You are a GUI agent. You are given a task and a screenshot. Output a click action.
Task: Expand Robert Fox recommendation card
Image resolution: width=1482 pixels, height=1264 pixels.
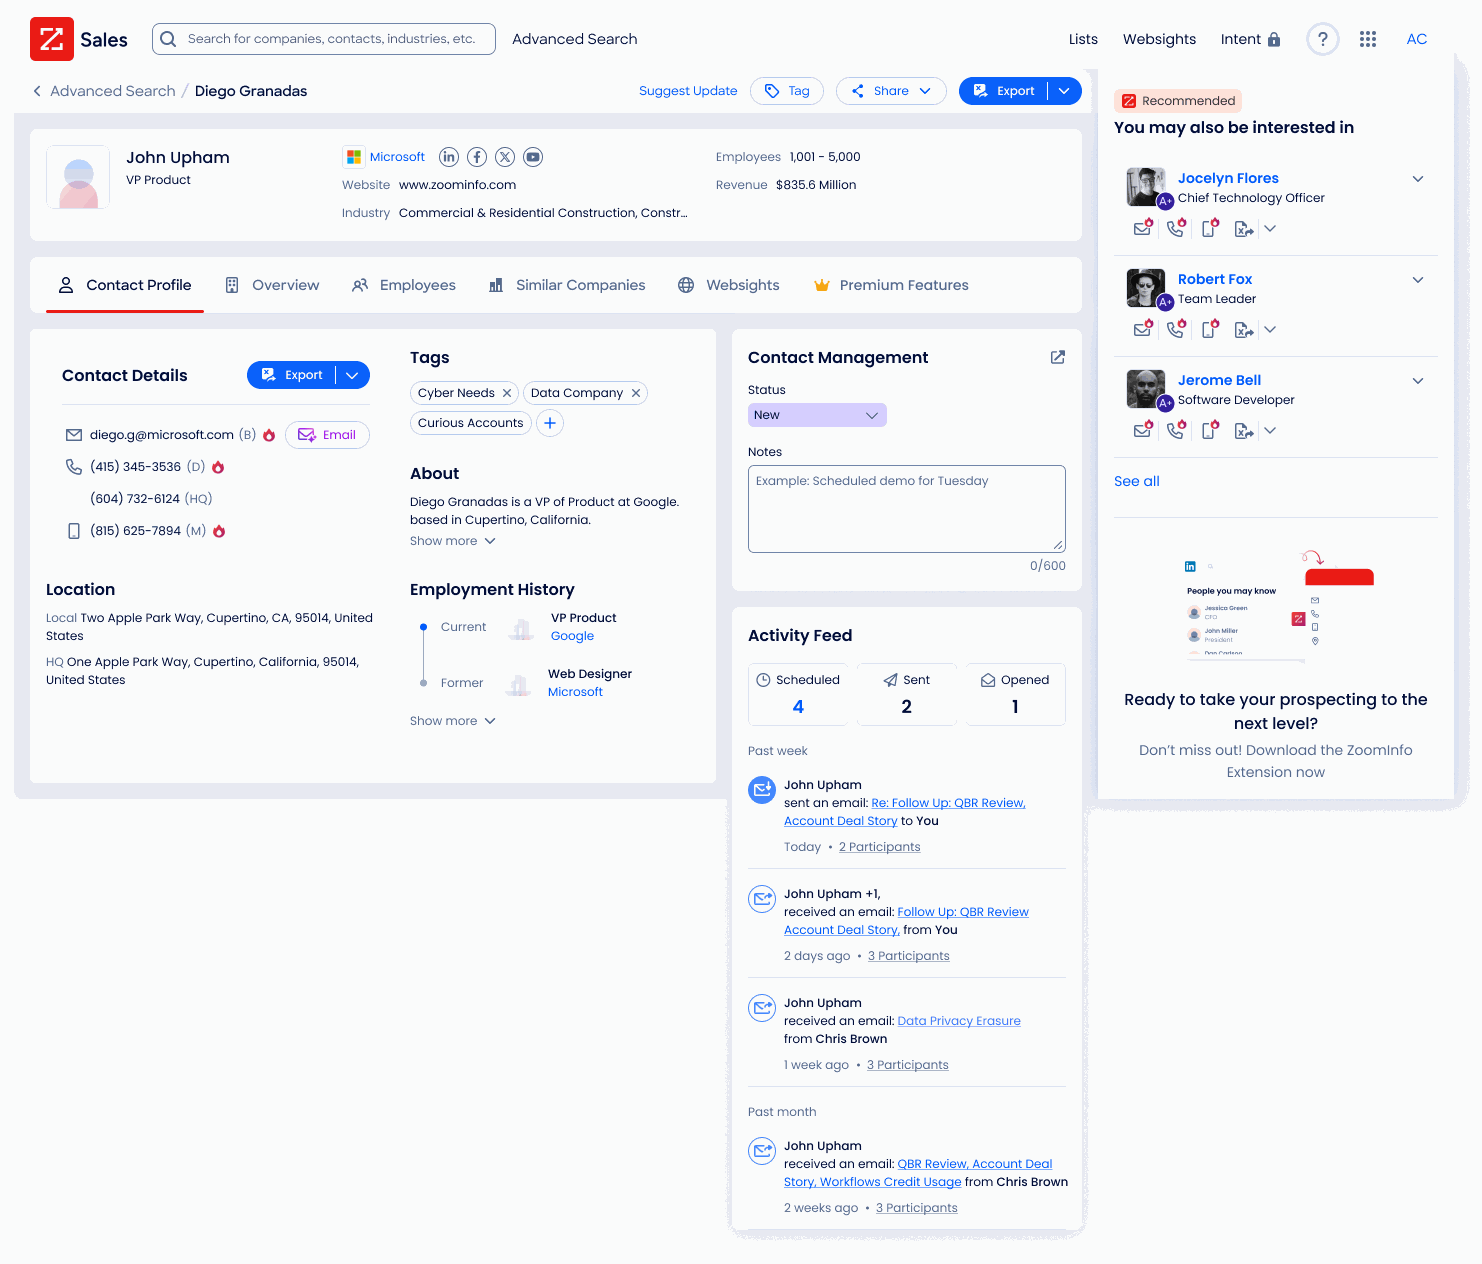[1418, 280]
